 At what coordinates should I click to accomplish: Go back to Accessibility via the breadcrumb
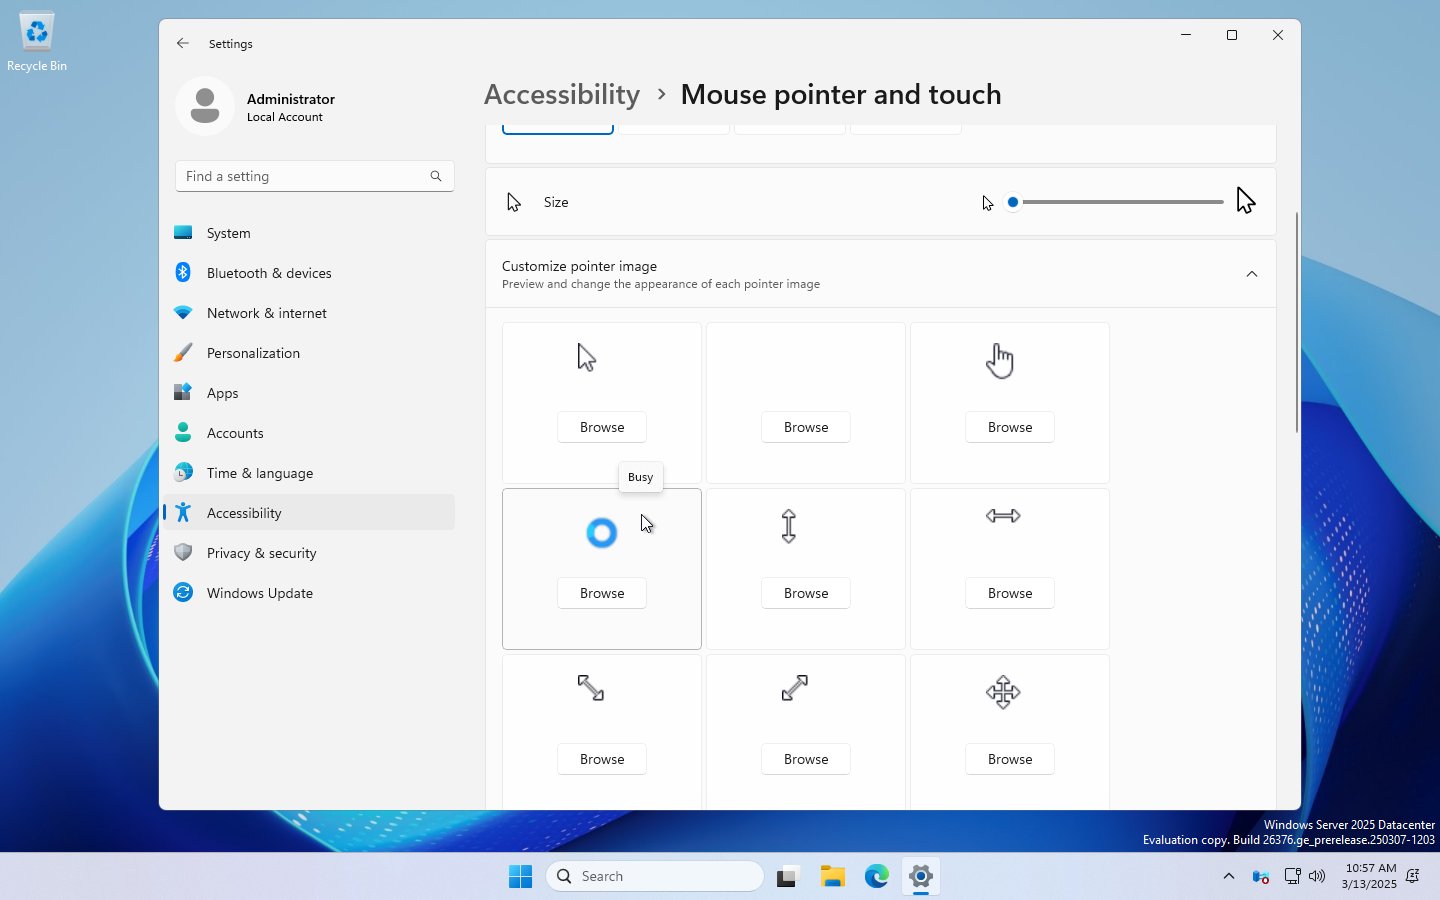coord(561,94)
